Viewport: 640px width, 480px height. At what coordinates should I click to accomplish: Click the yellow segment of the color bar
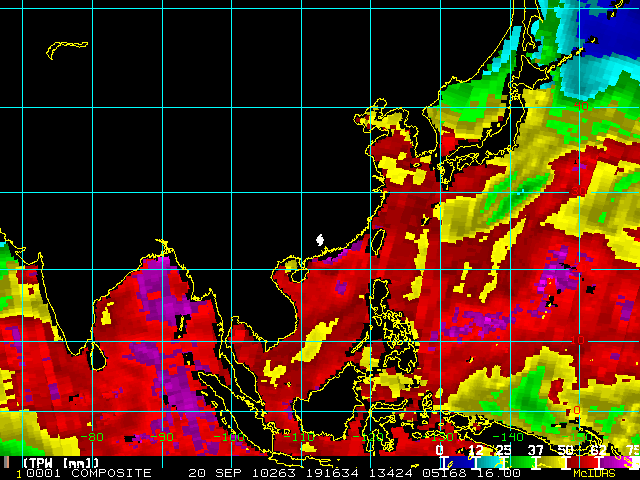click(550, 462)
